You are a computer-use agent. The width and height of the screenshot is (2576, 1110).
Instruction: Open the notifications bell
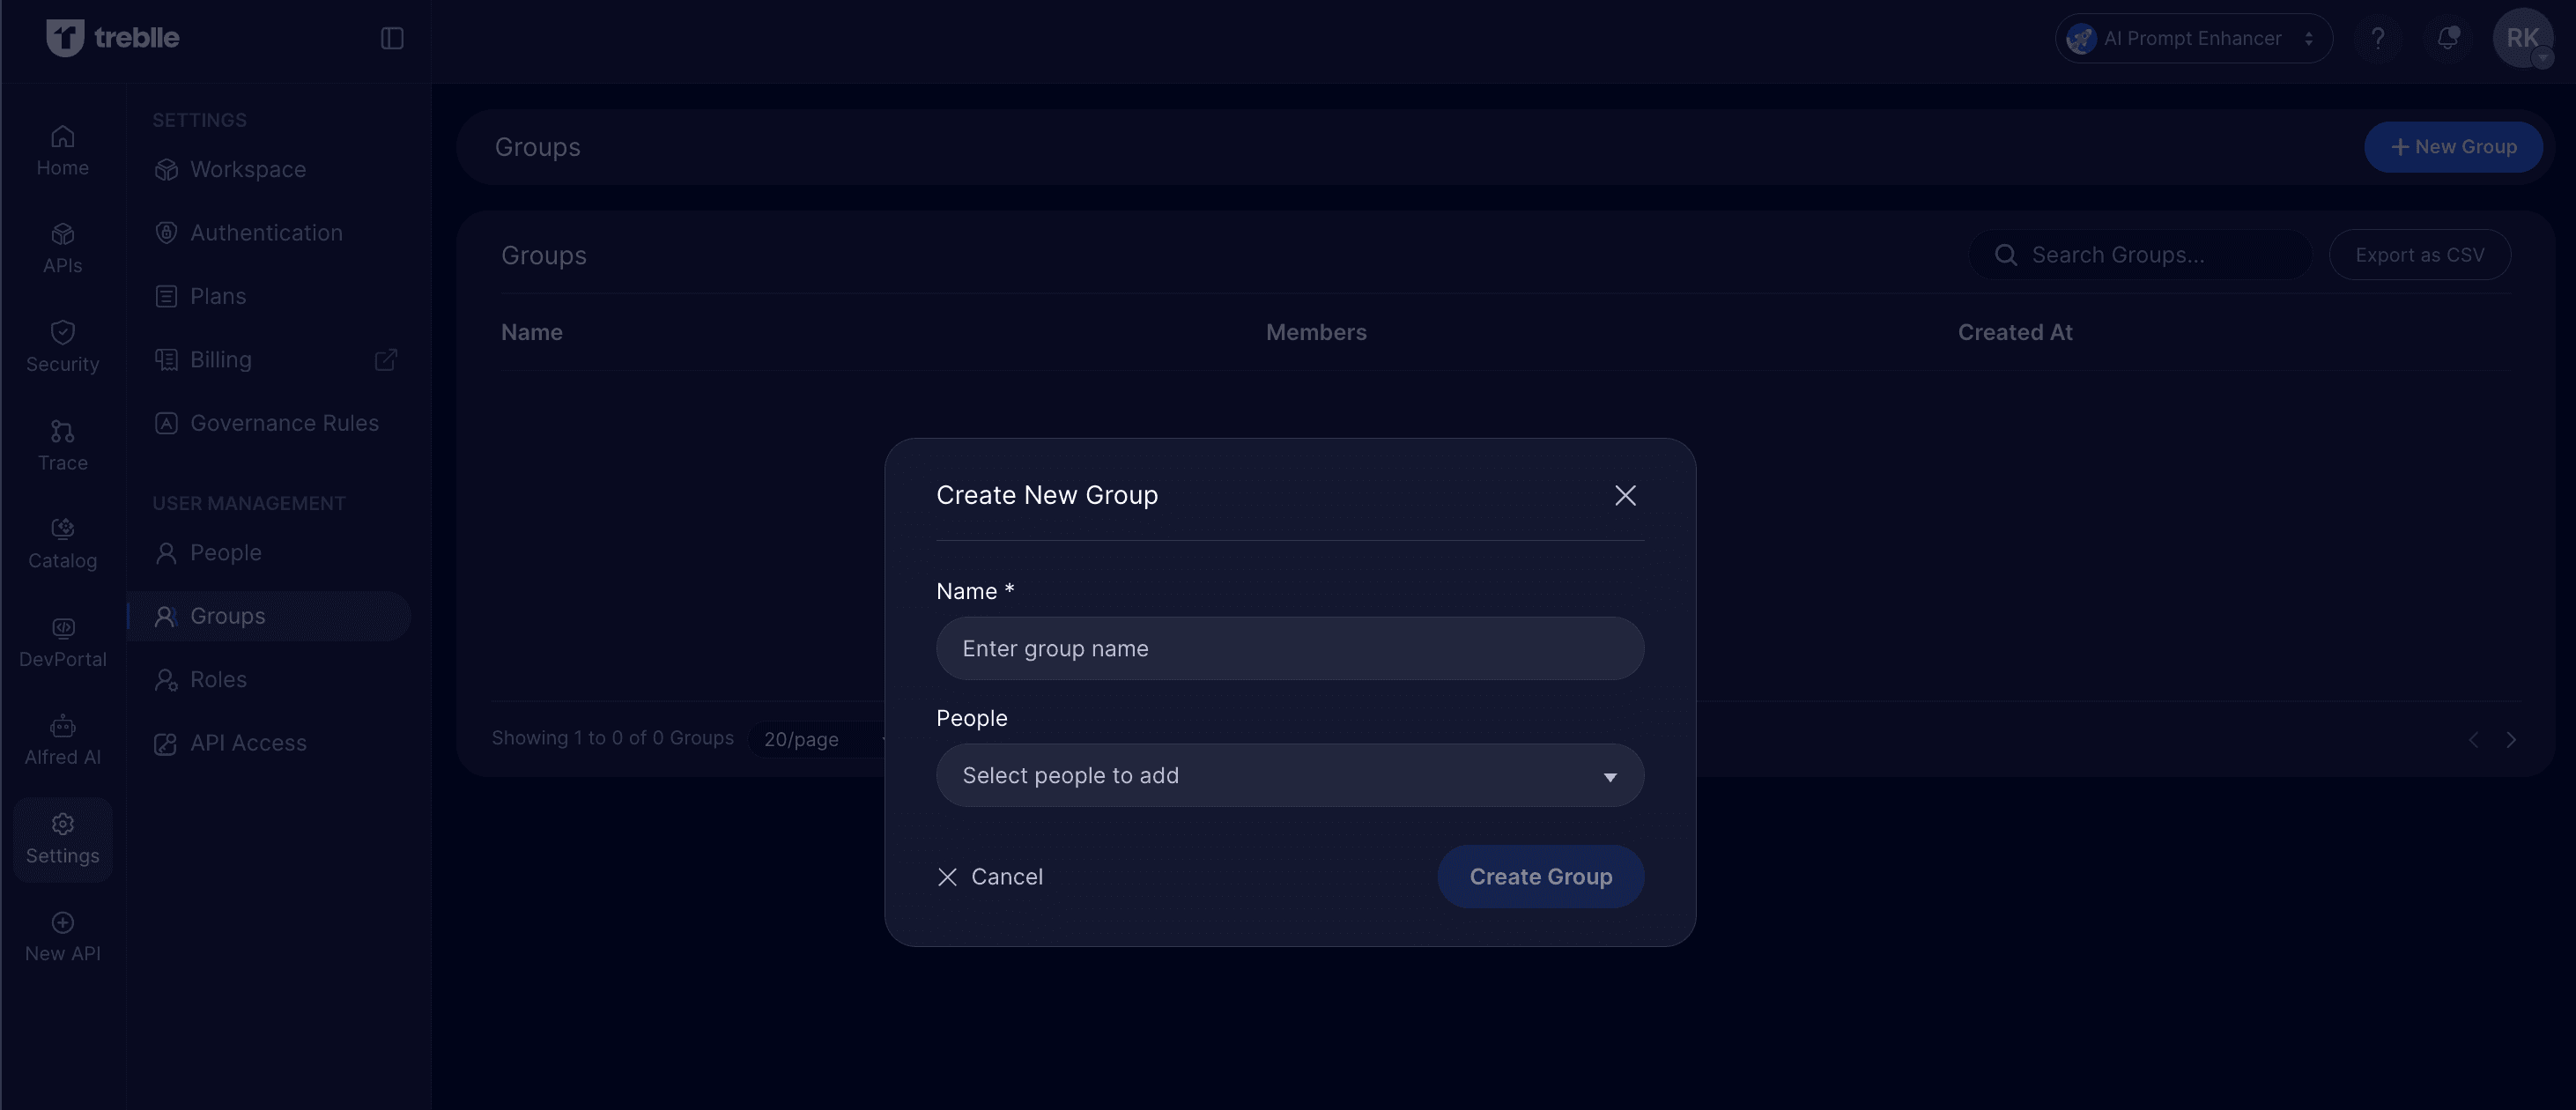(2447, 38)
